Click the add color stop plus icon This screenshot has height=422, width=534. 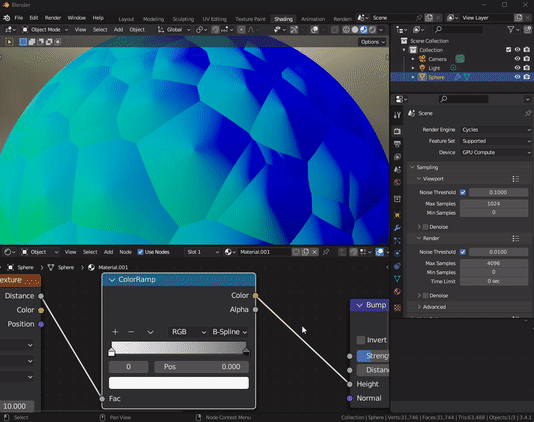115,332
